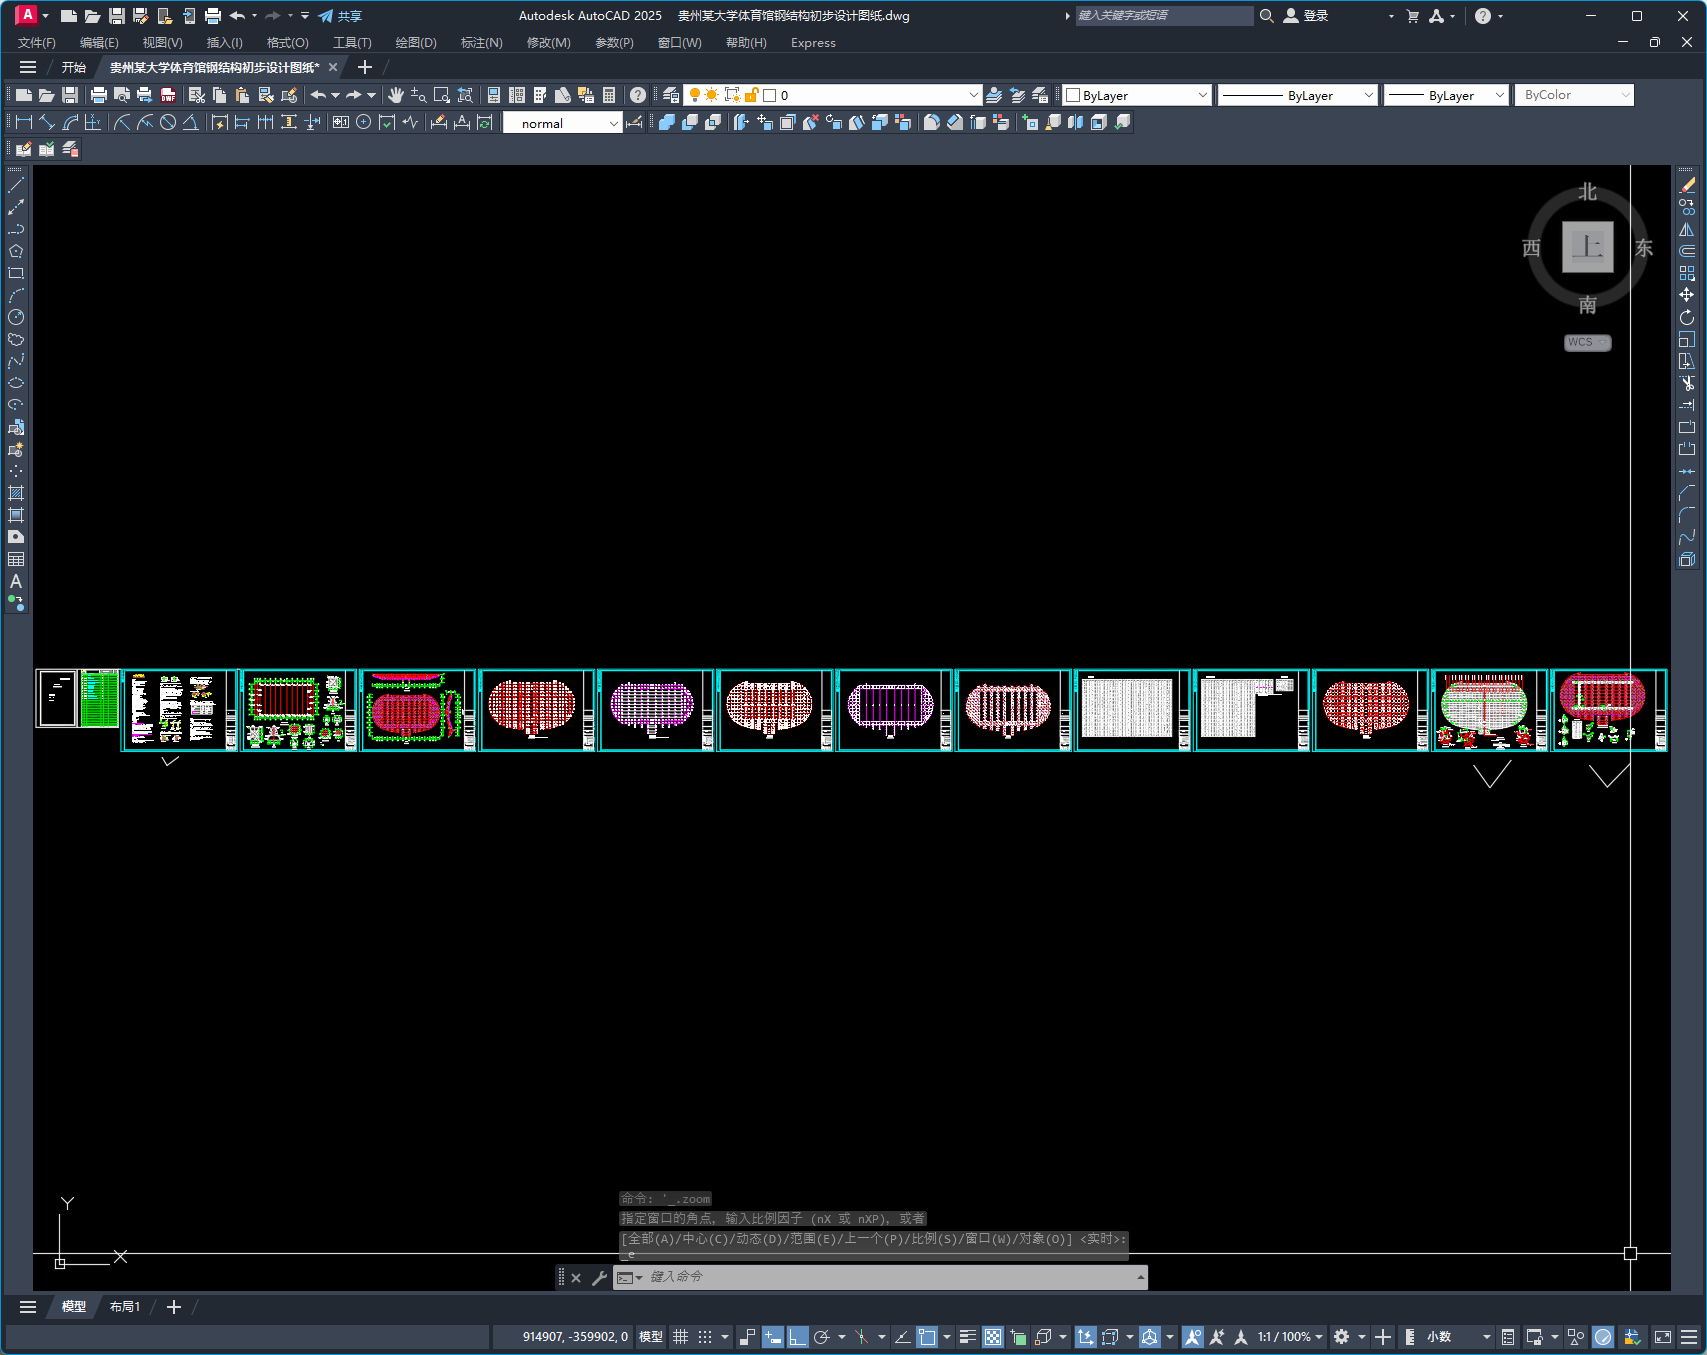Select the Multiline Text tool

(16, 581)
